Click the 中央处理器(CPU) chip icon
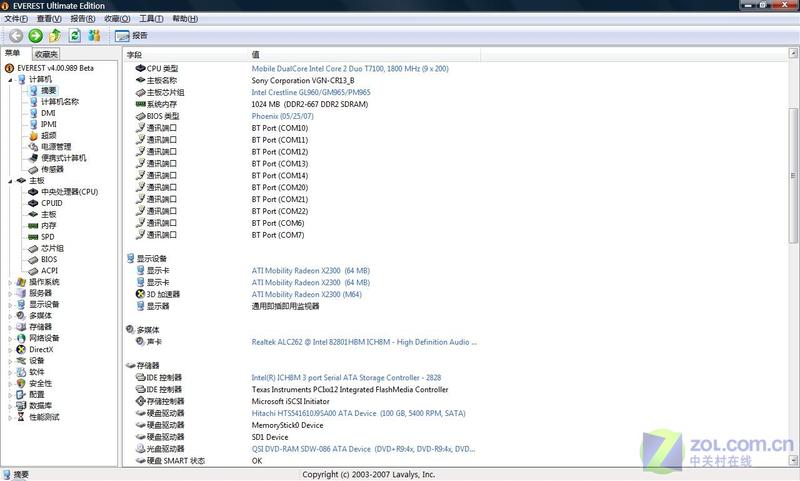 pyautogui.click(x=33, y=192)
